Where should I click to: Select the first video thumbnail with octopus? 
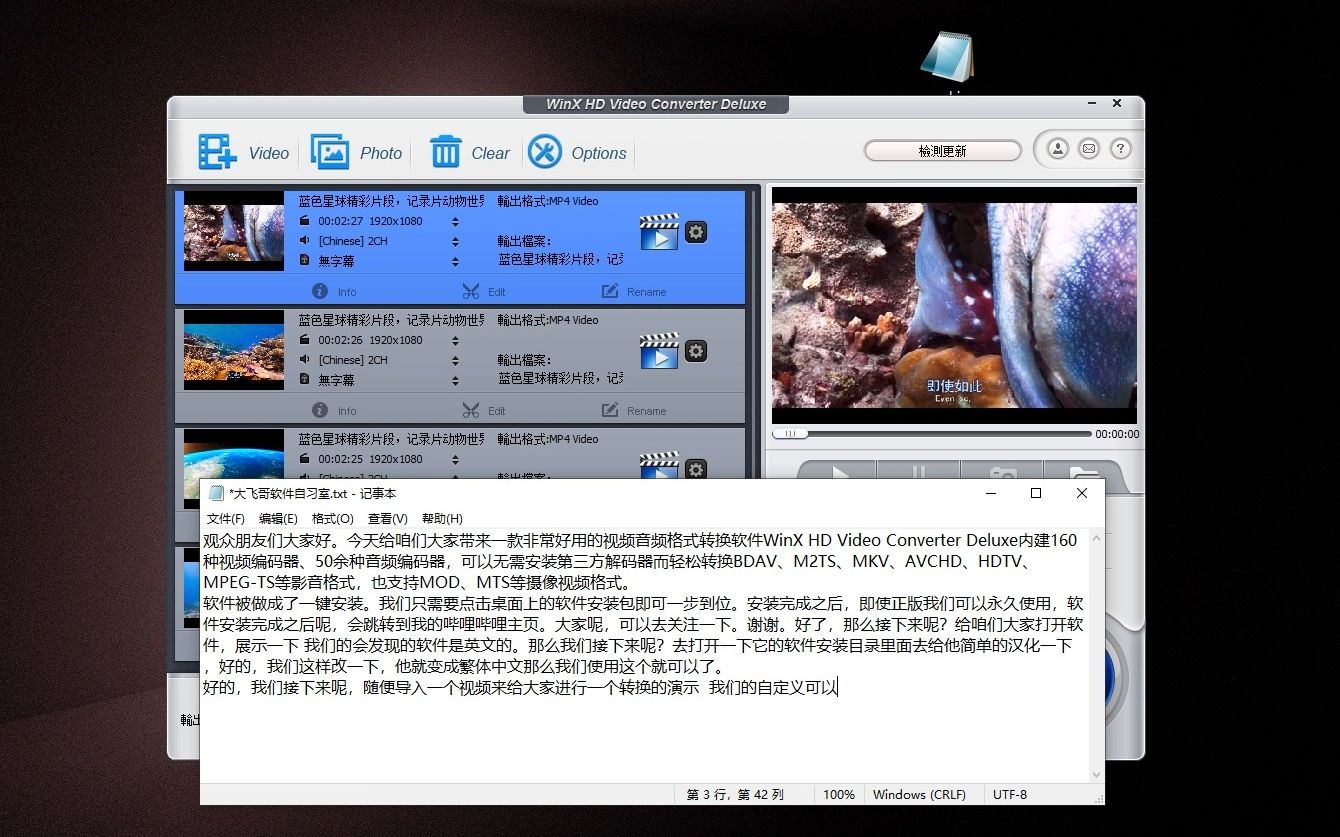coord(234,231)
